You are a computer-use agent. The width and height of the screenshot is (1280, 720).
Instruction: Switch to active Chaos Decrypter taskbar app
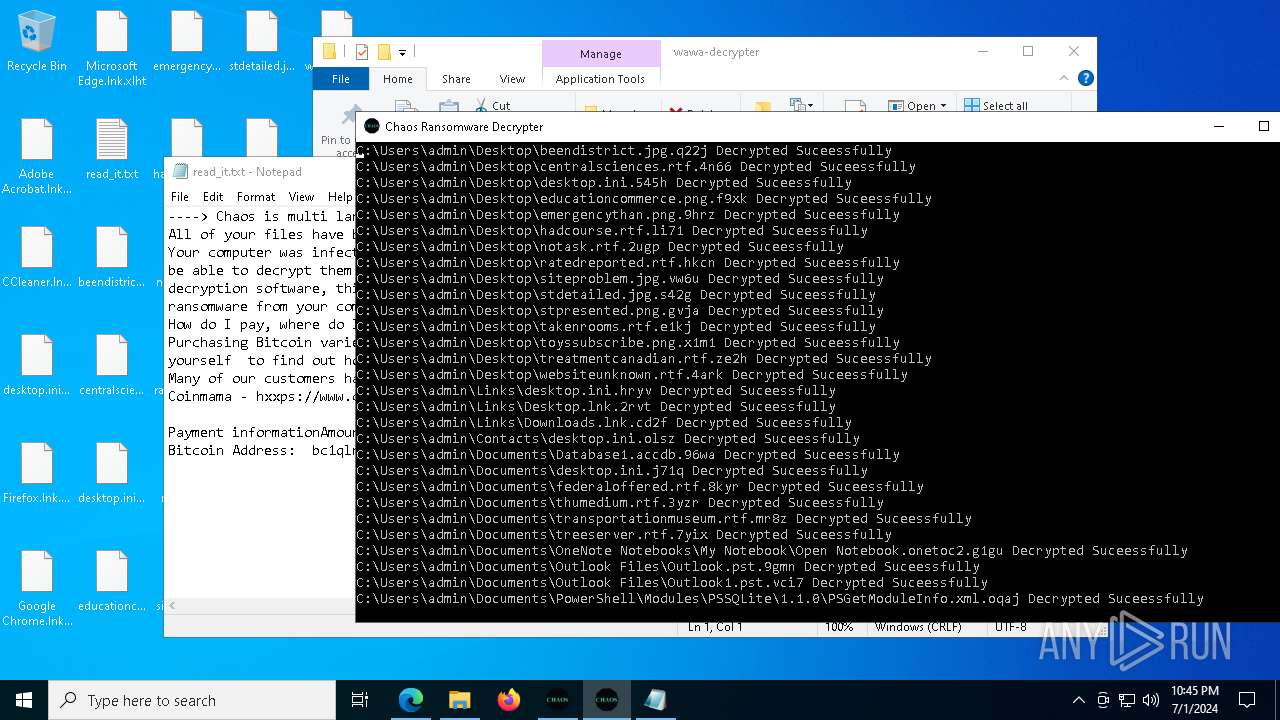pyautogui.click(x=606, y=700)
